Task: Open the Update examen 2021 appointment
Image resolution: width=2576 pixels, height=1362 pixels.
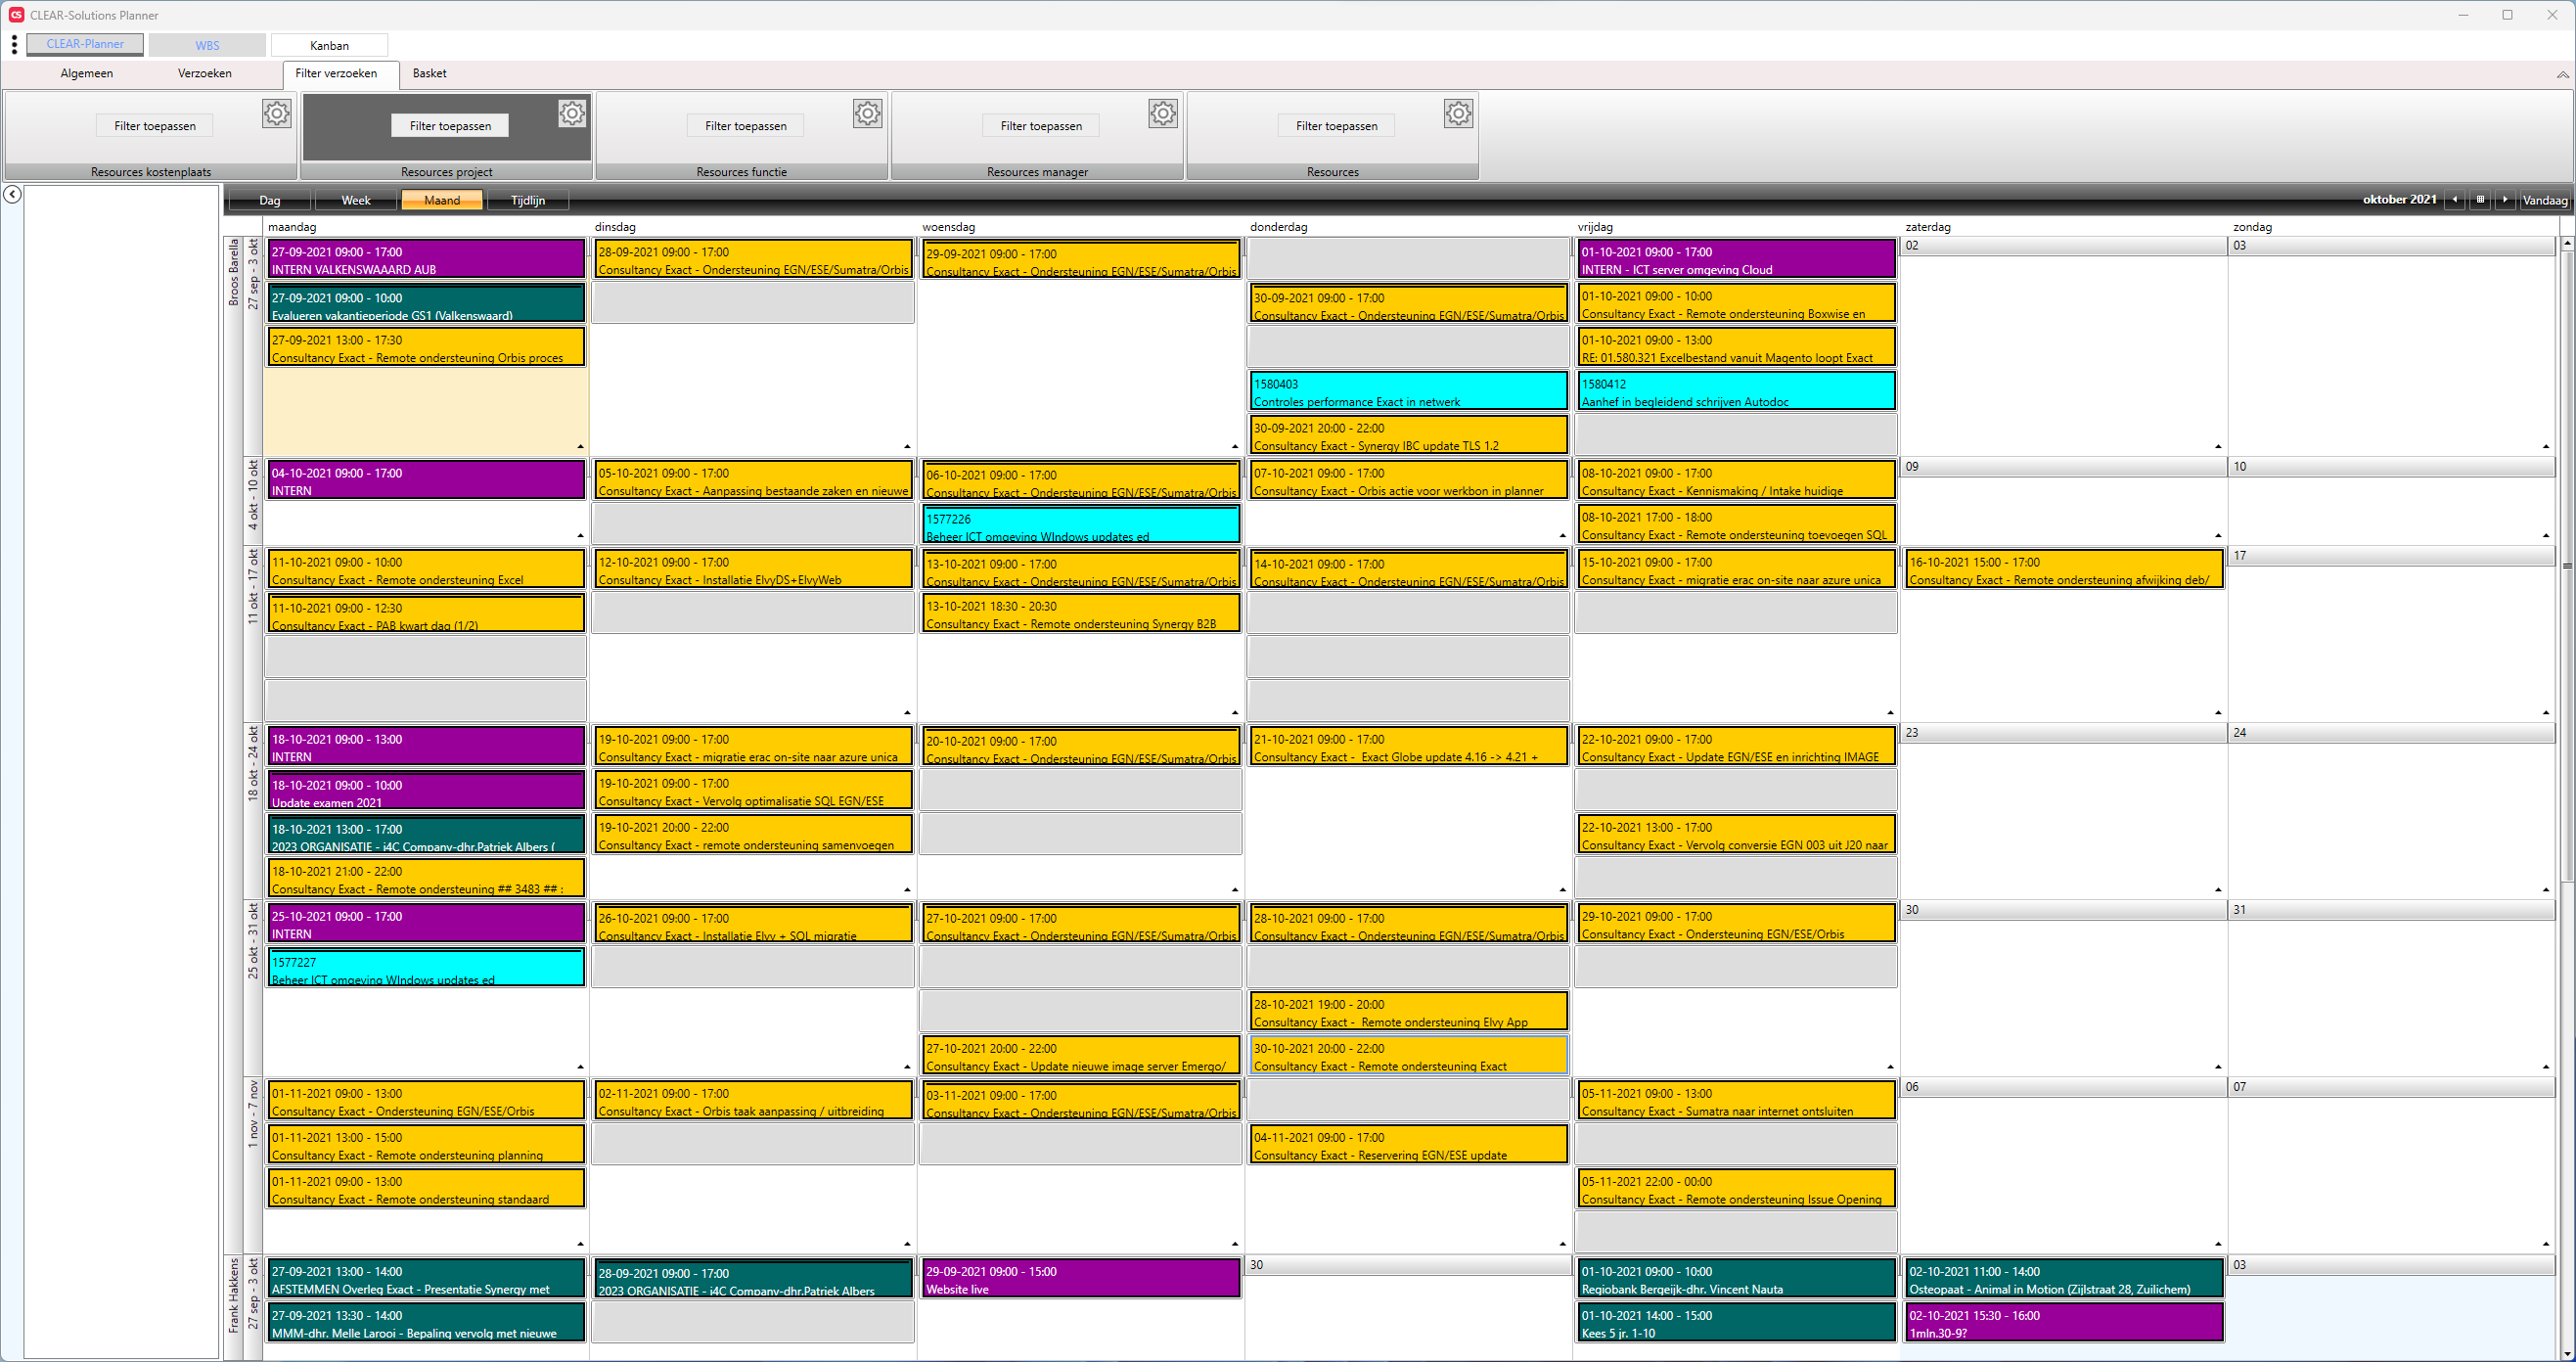Action: click(426, 791)
